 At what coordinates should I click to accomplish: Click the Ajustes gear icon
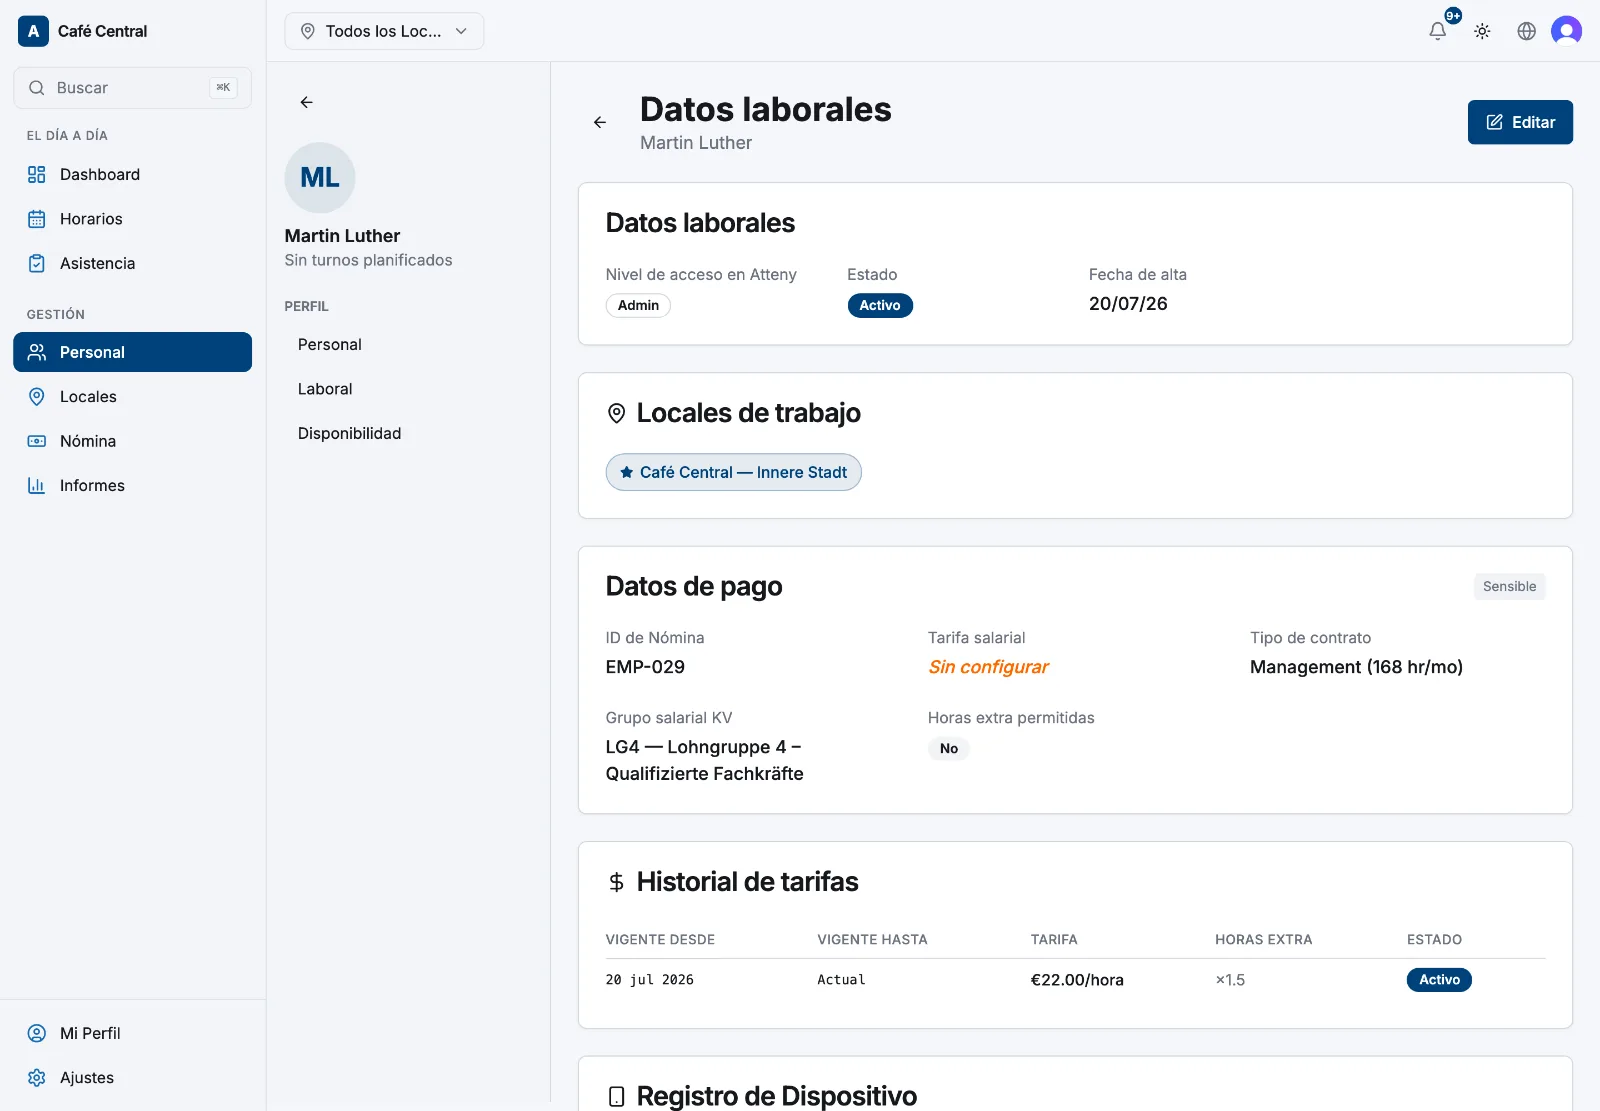[x=37, y=1077]
